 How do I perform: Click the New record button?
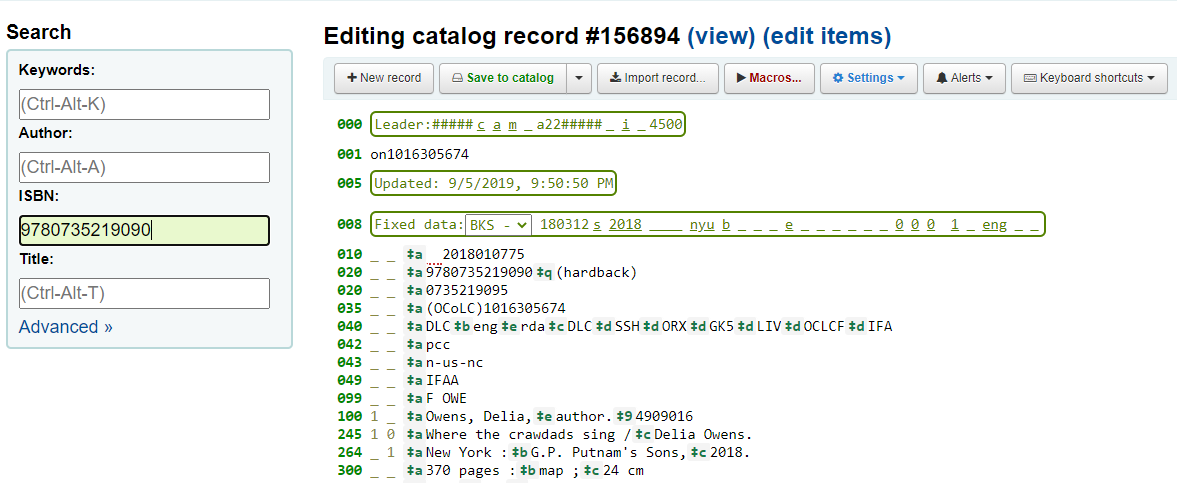tap(384, 78)
